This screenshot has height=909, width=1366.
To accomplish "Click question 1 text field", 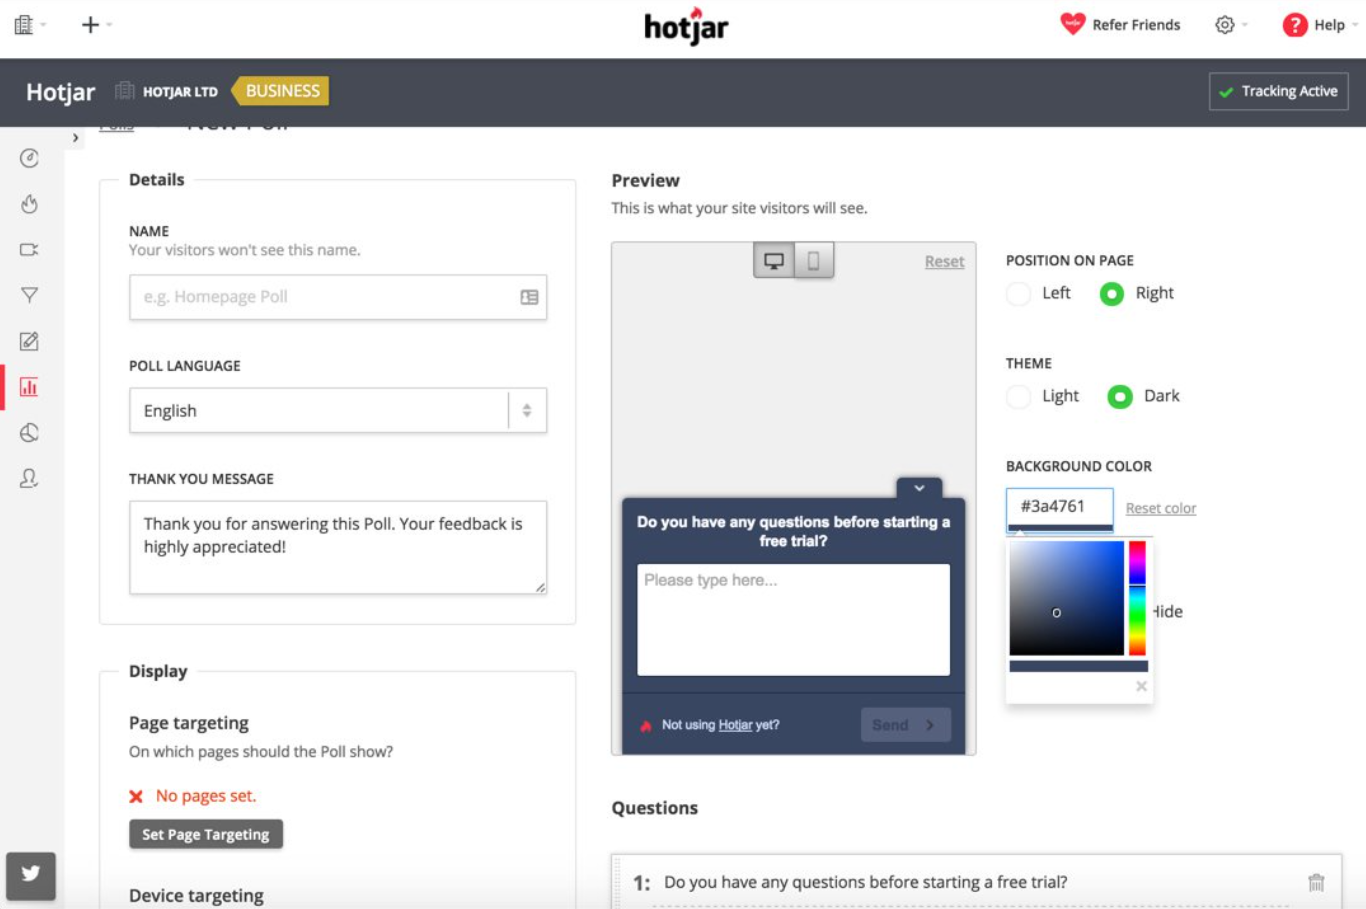I will pos(865,882).
